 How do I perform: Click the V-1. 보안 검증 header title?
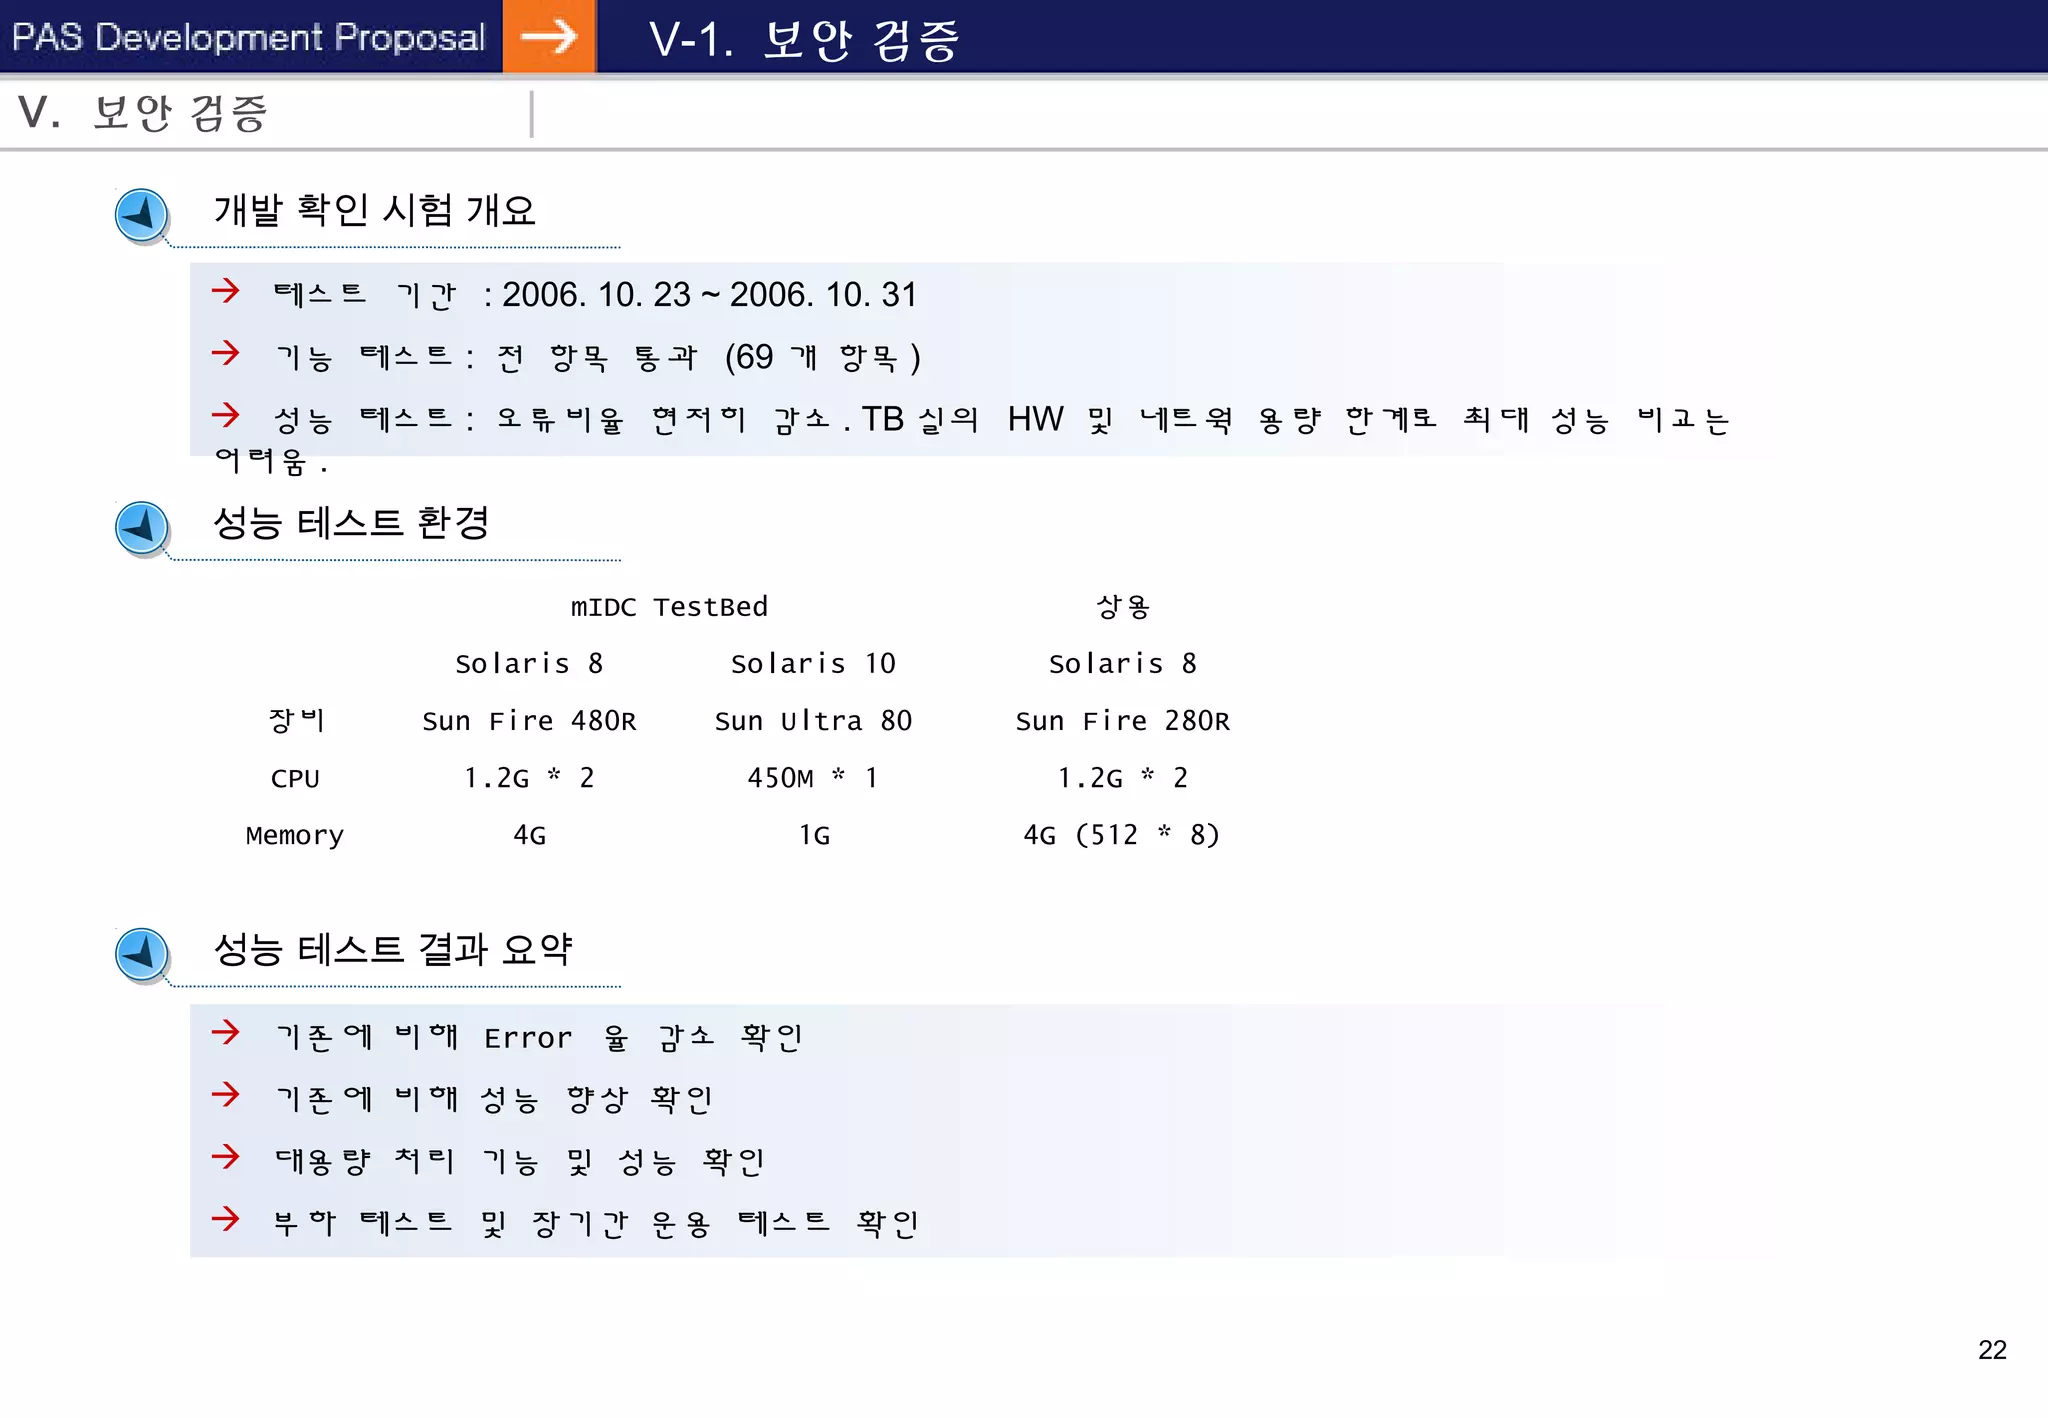coord(804,40)
